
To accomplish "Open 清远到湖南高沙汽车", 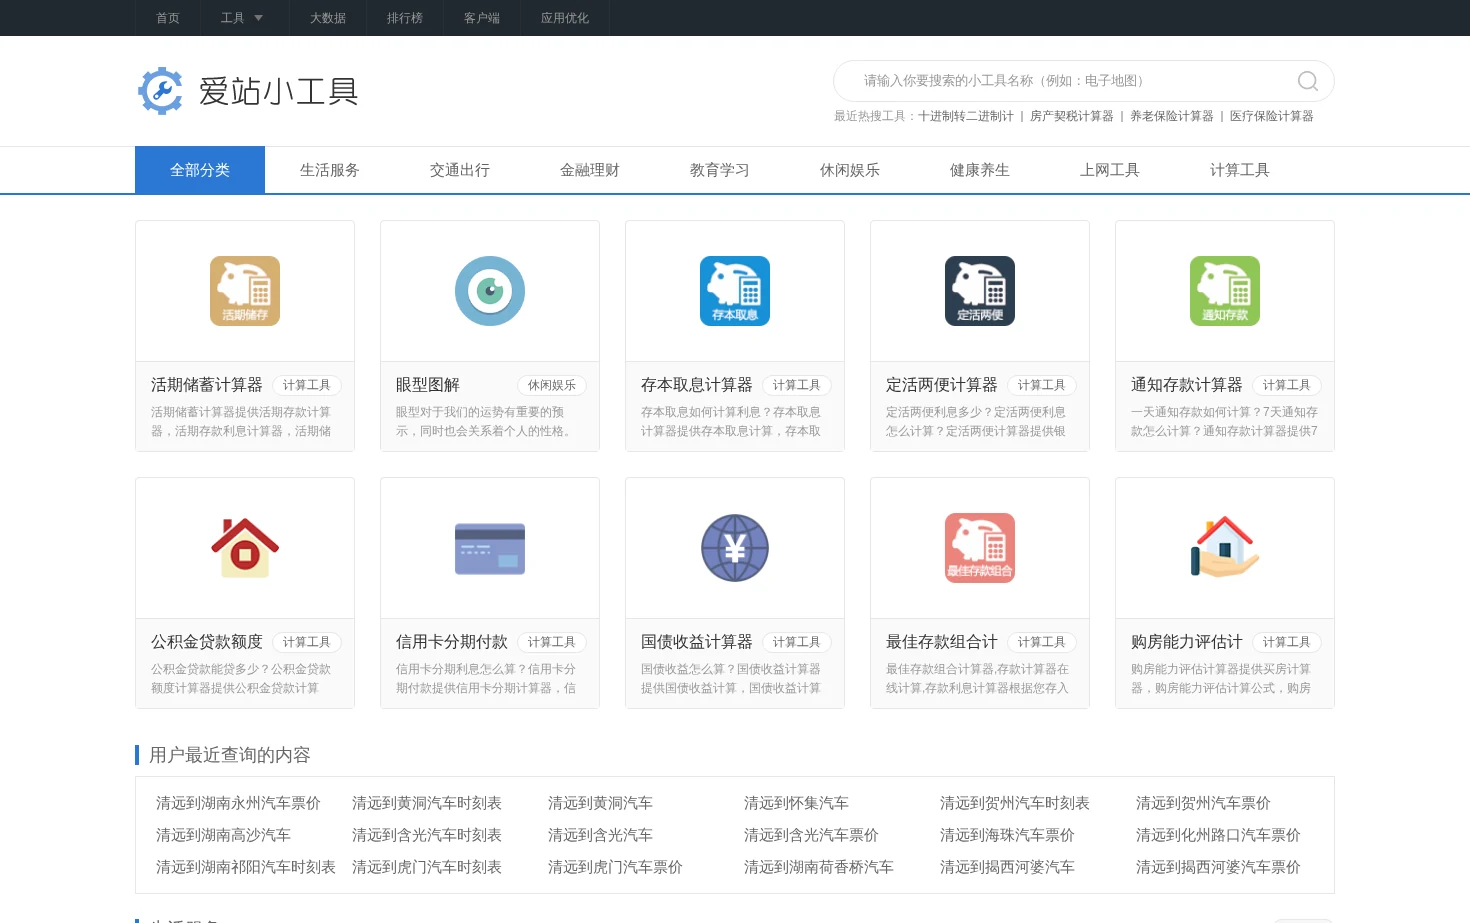I will (223, 835).
